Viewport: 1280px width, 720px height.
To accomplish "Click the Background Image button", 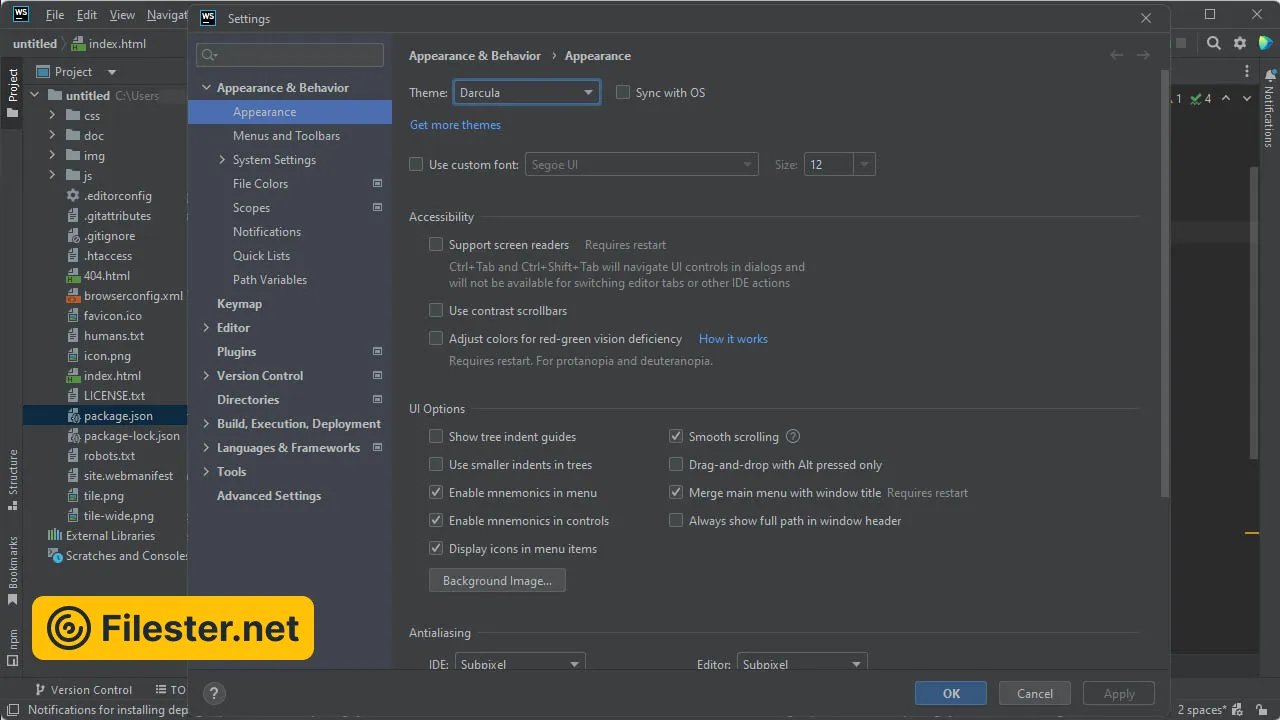I will (497, 581).
